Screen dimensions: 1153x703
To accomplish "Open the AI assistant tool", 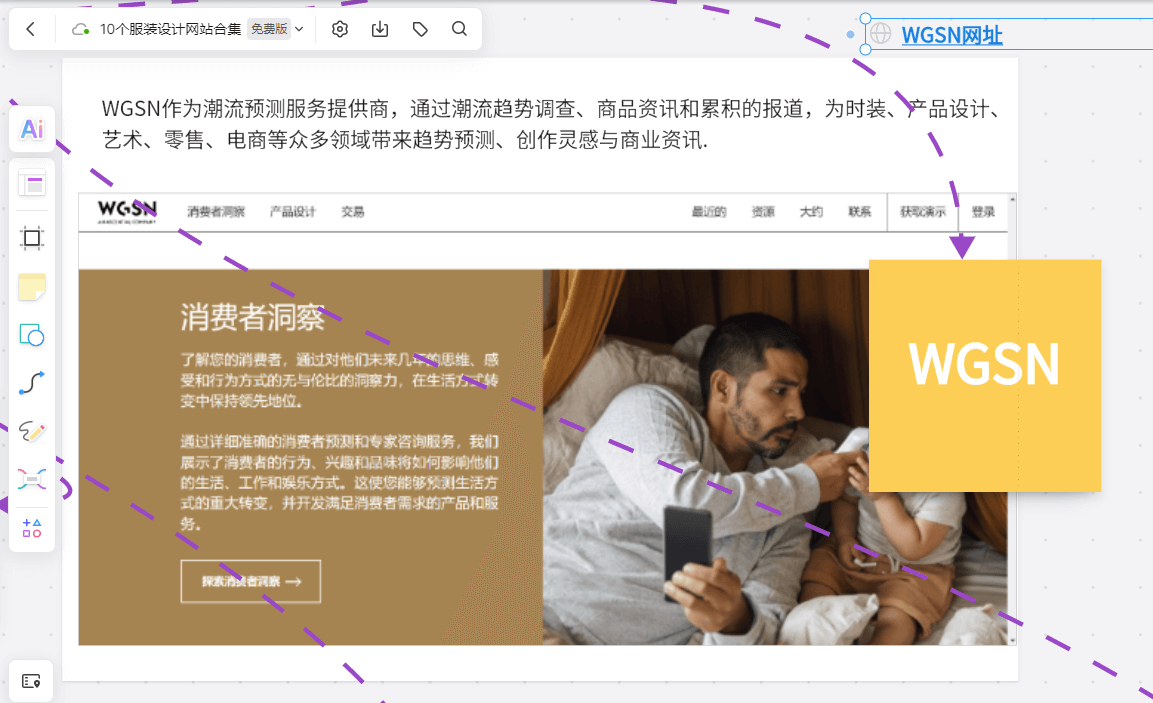I will point(32,129).
